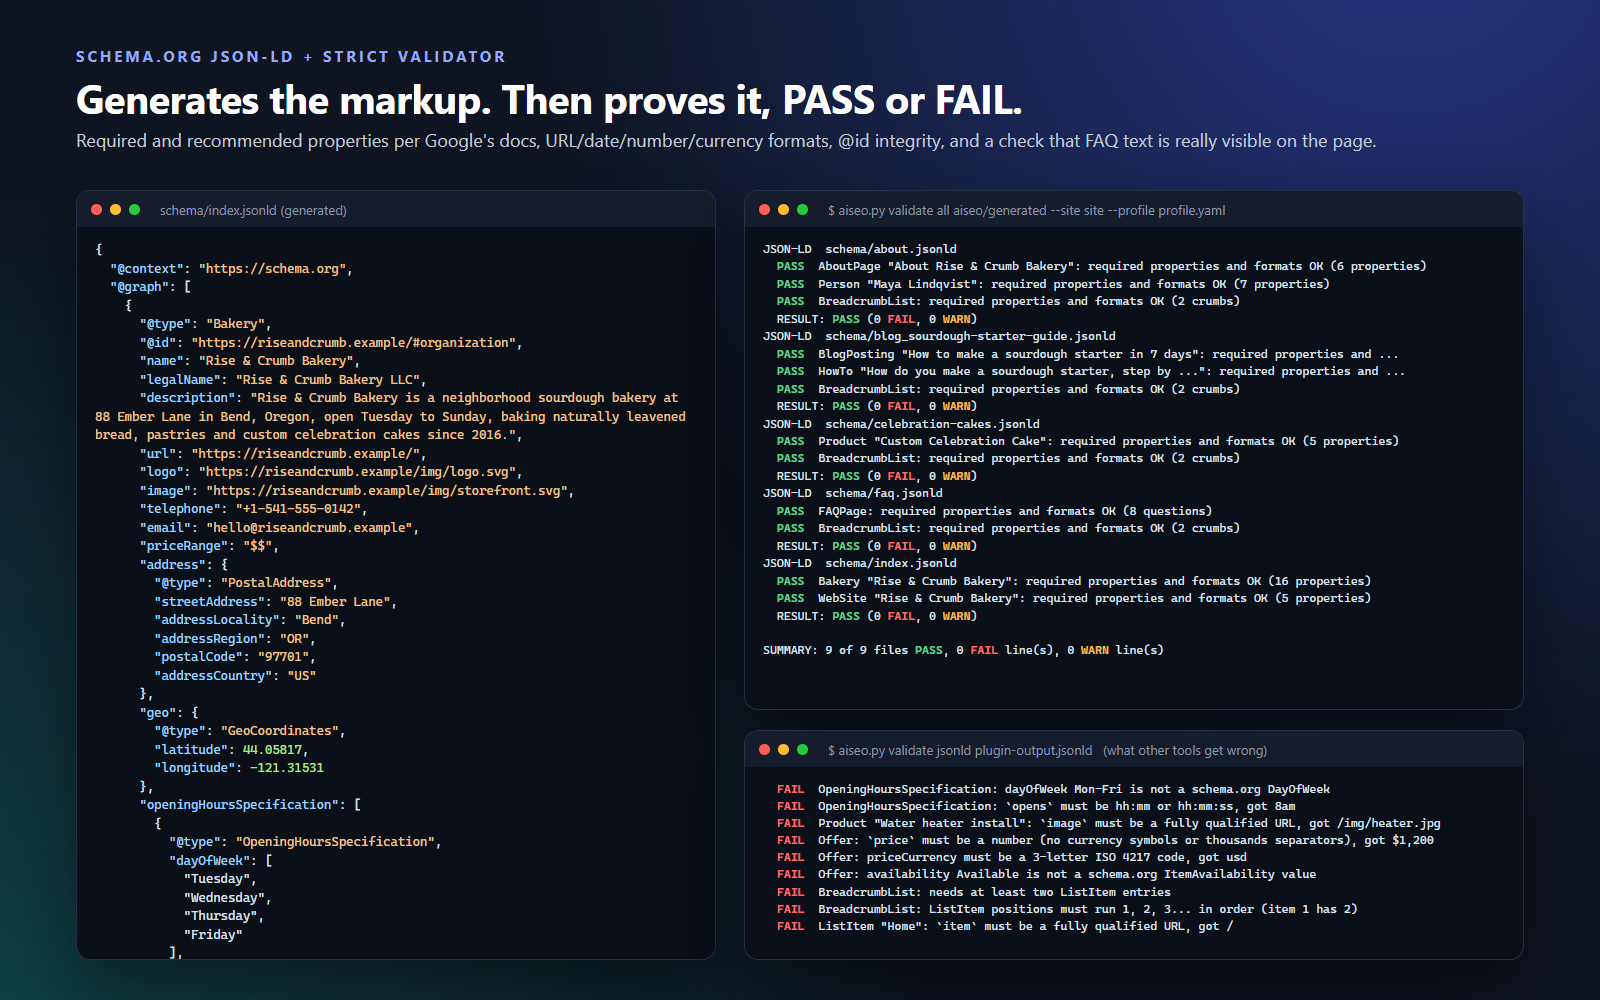Click the "longitude" -121.31531 line
Screen dimensions: 1600x1000
tap(239, 767)
